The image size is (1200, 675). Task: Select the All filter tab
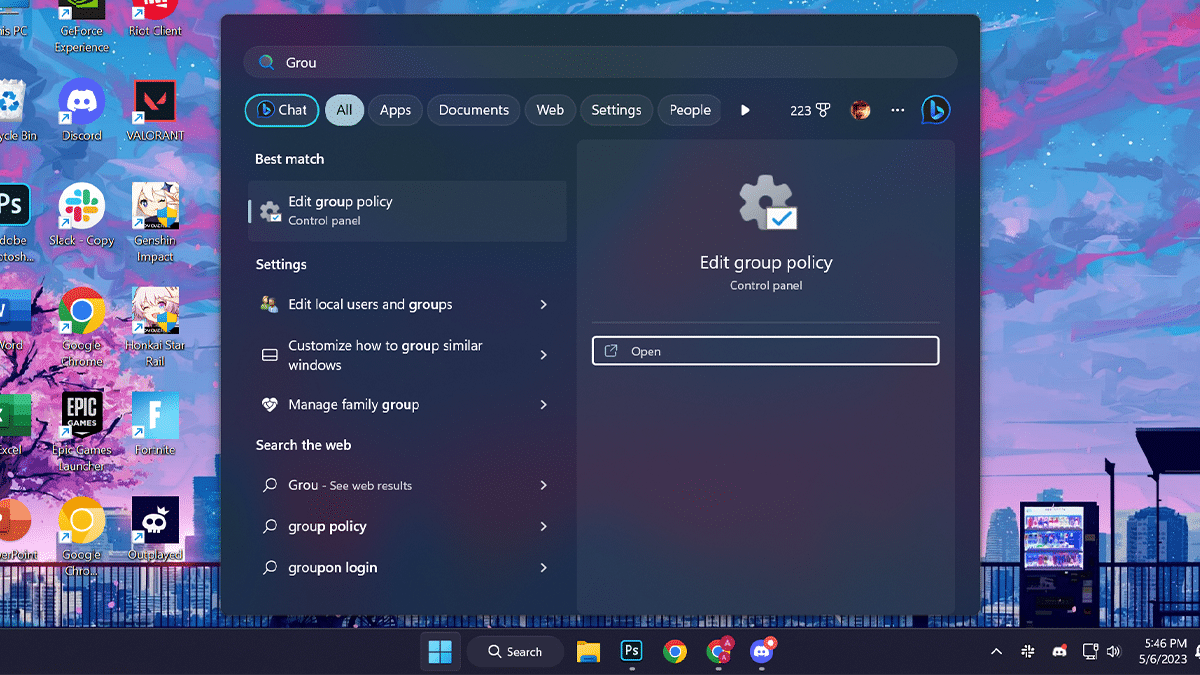pyautogui.click(x=344, y=110)
